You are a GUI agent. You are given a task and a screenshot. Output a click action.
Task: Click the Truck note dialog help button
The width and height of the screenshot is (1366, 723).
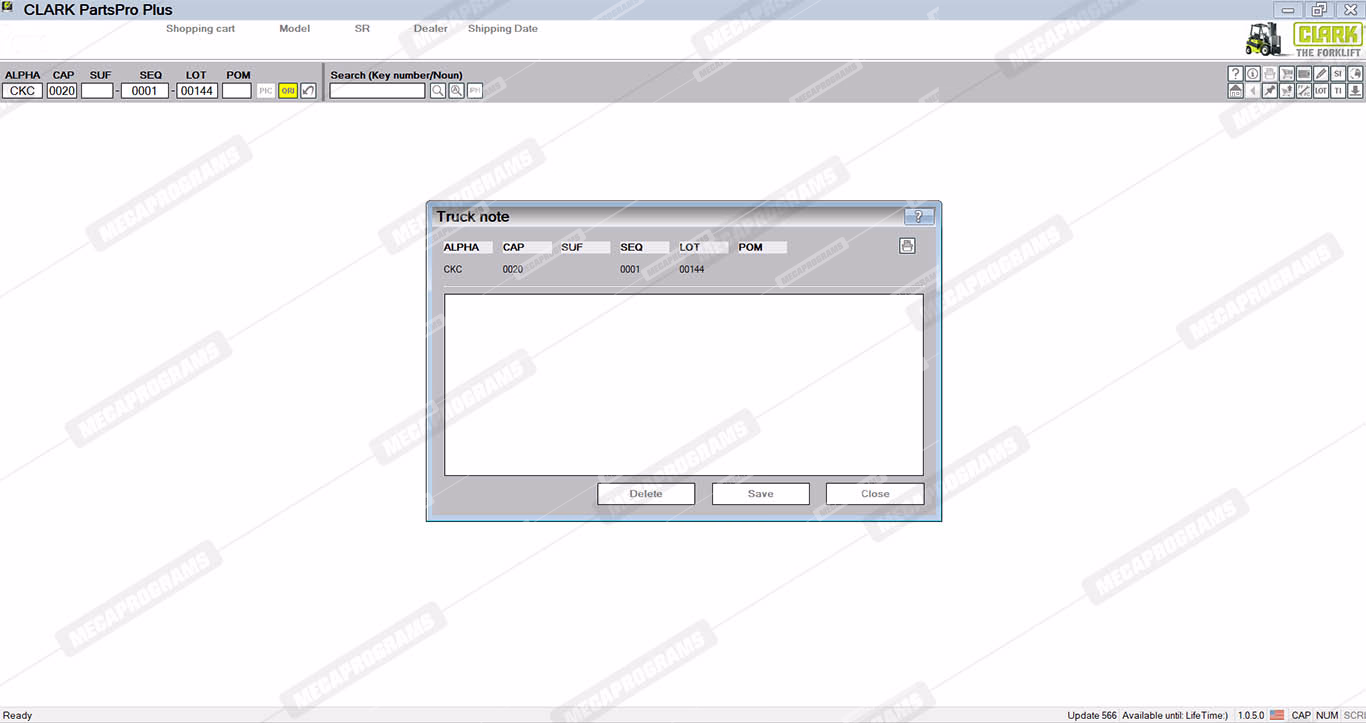point(919,217)
